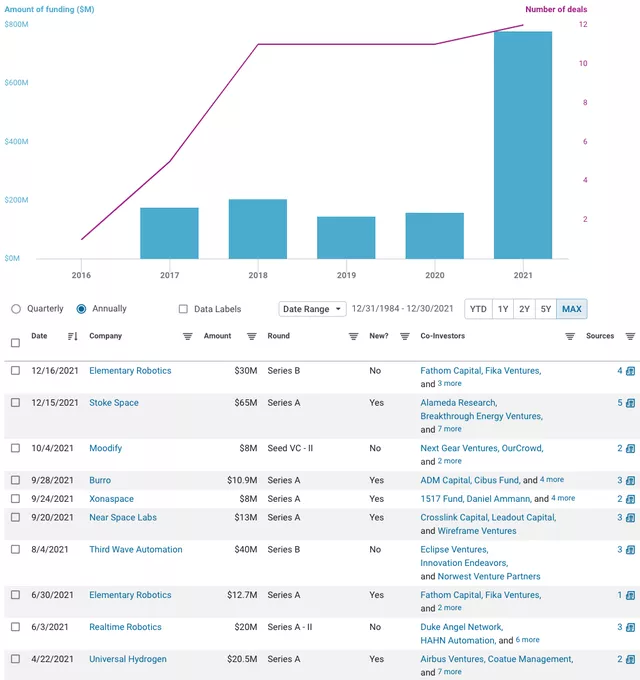Check the Moodify row checkbox
This screenshot has height=680, width=640.
(16, 448)
